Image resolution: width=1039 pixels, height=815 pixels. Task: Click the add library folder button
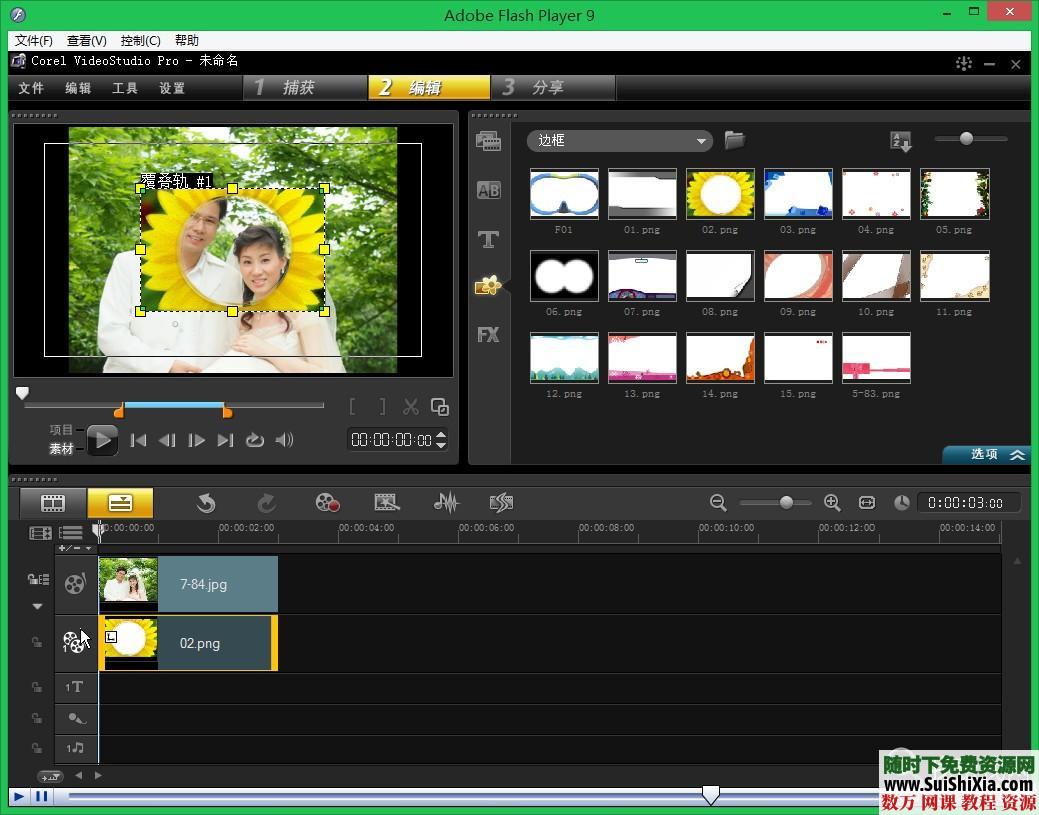tap(735, 140)
